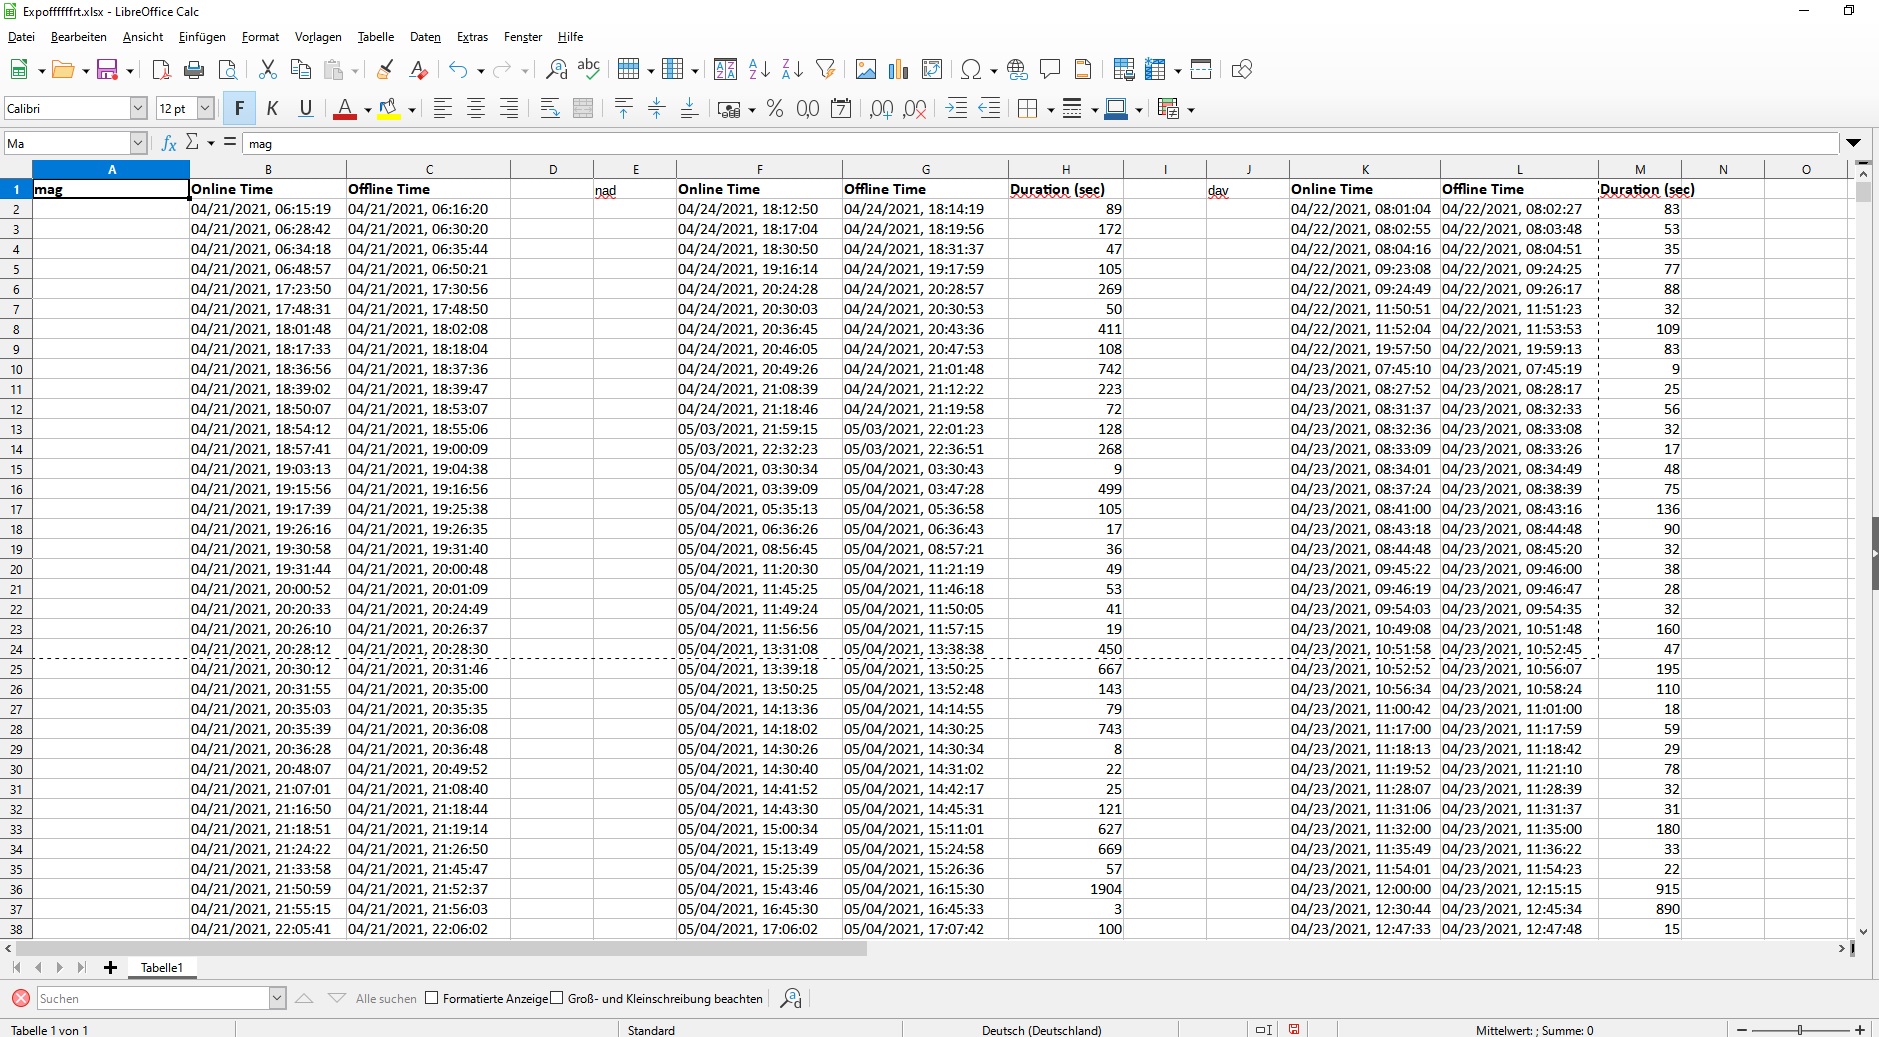Export directly as PDF icon
The width and height of the screenshot is (1879, 1037).
161,70
